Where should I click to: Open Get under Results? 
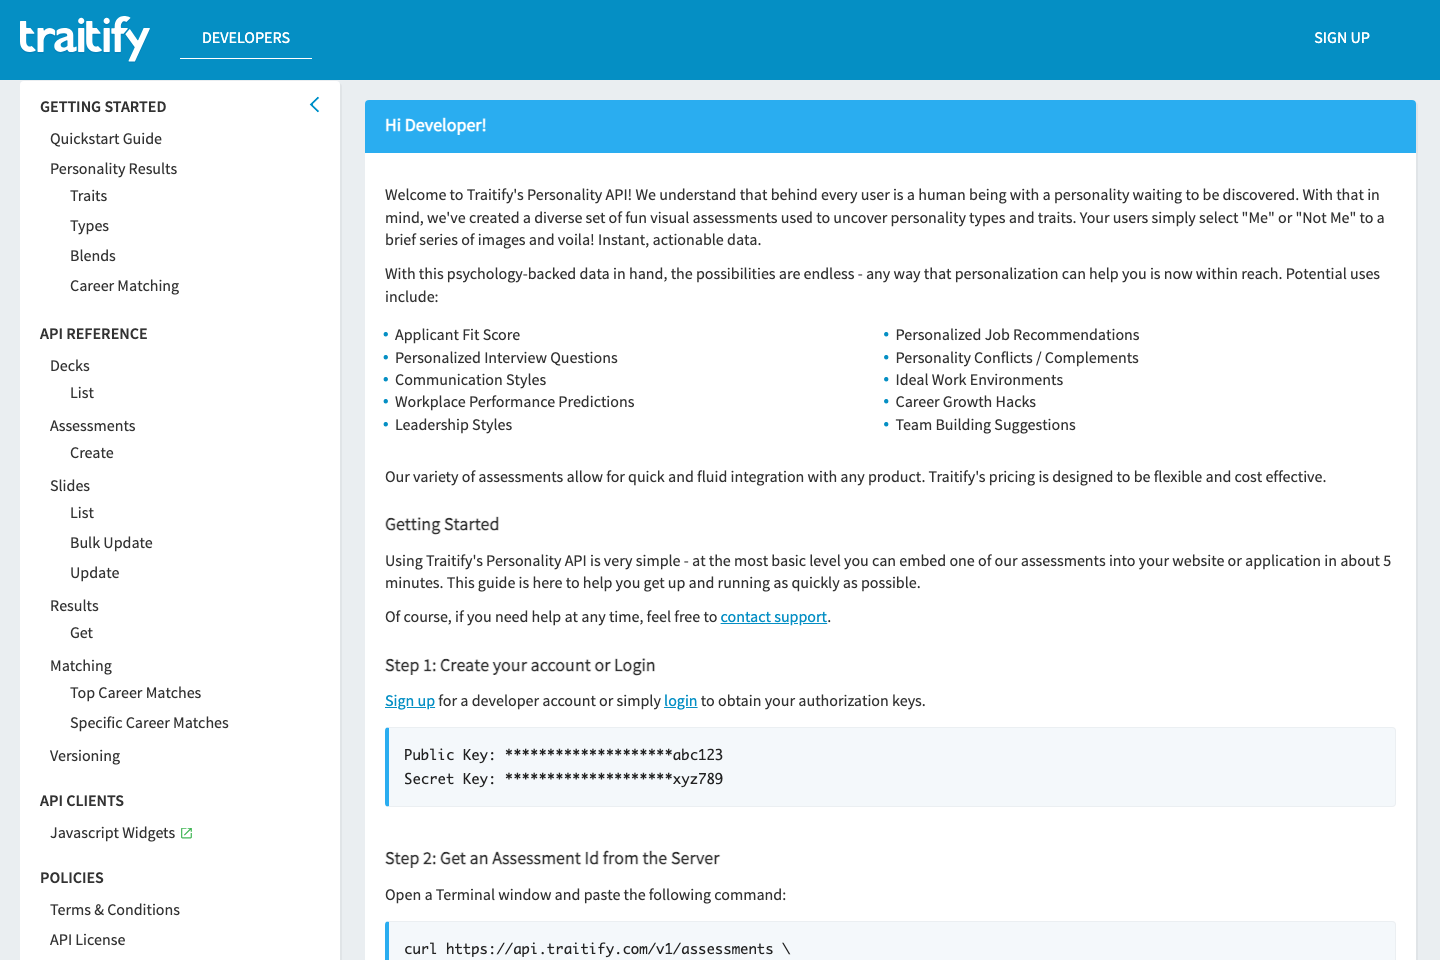[81, 632]
